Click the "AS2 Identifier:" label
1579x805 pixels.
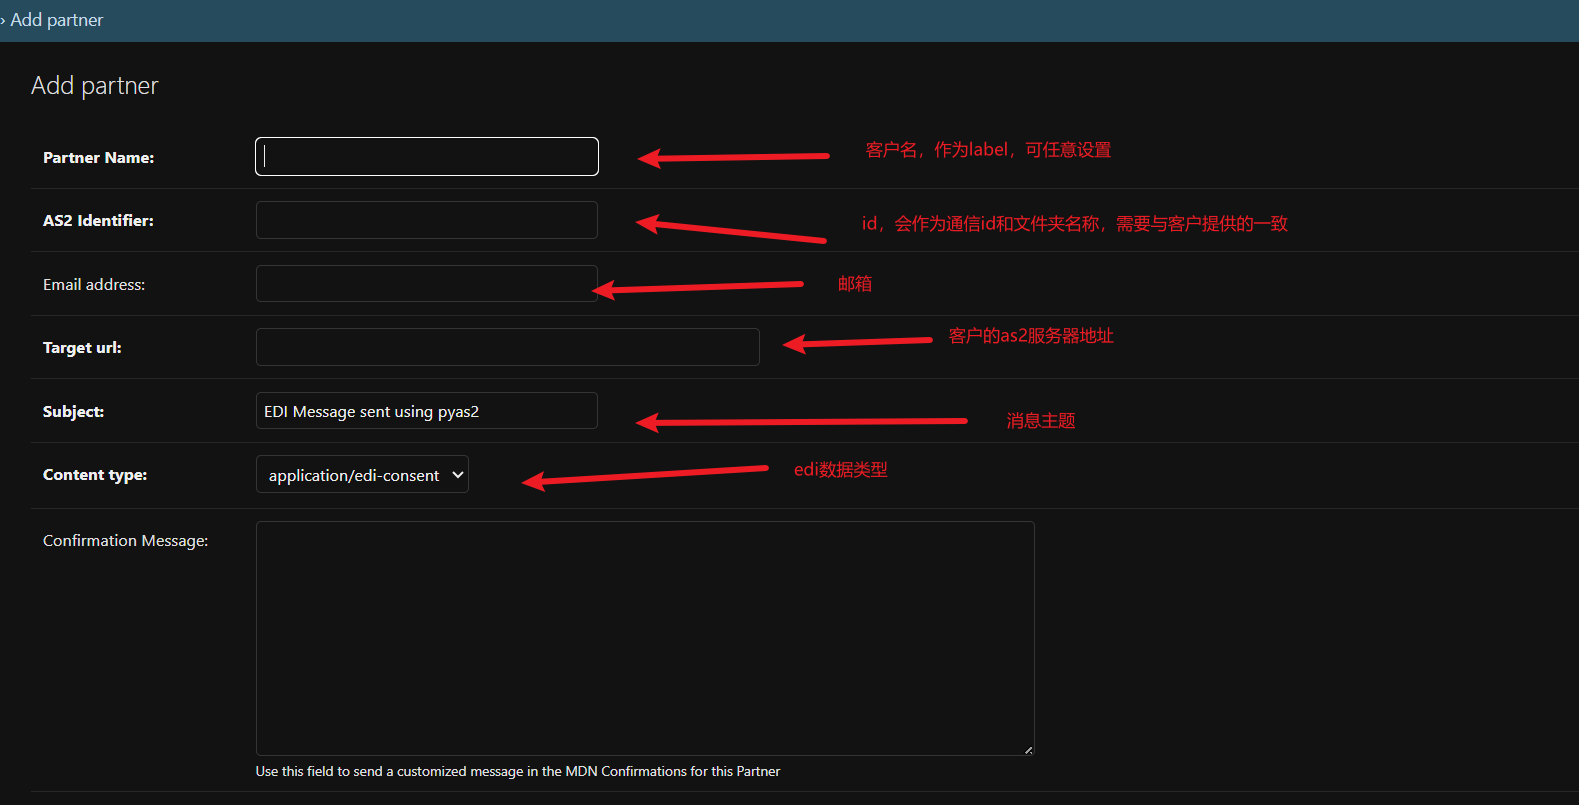tap(98, 221)
